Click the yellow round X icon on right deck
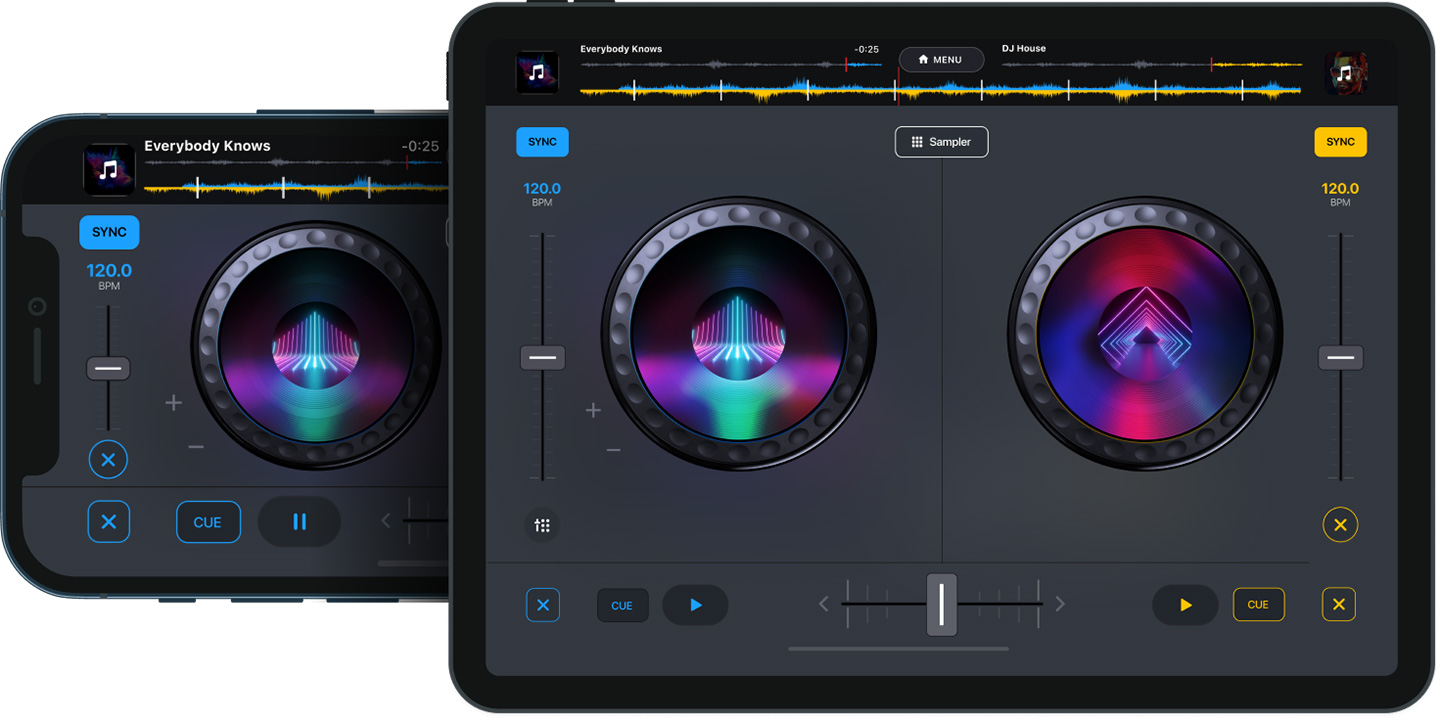 click(1340, 524)
